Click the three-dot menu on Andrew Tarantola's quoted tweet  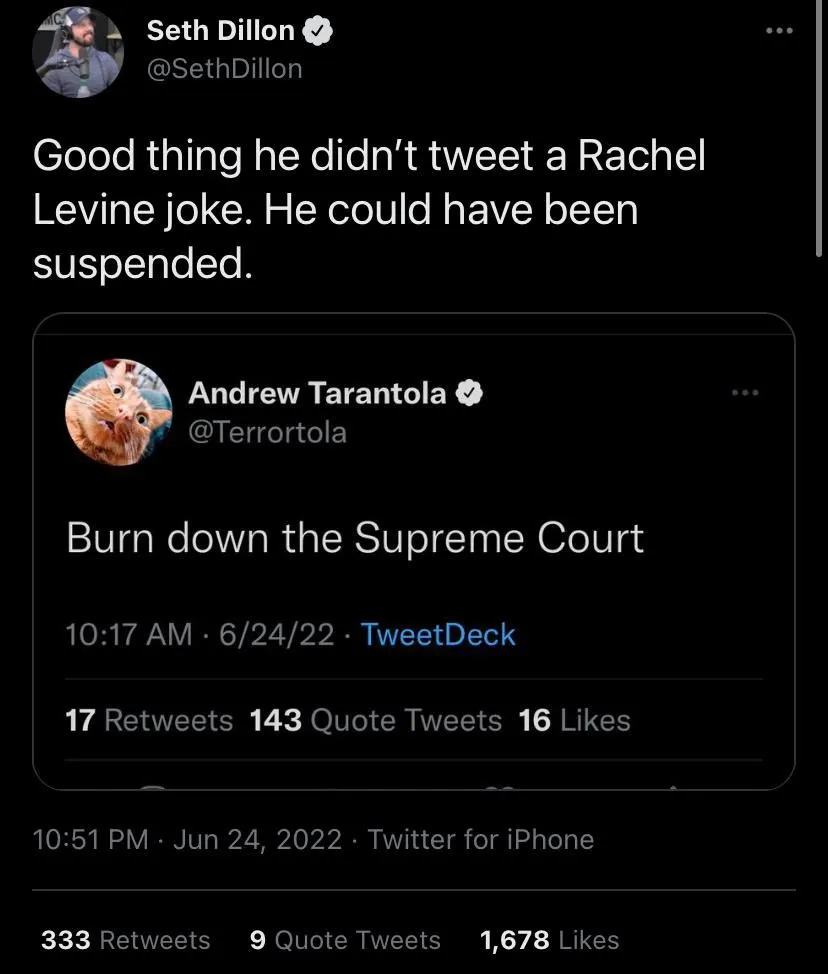[745, 392]
